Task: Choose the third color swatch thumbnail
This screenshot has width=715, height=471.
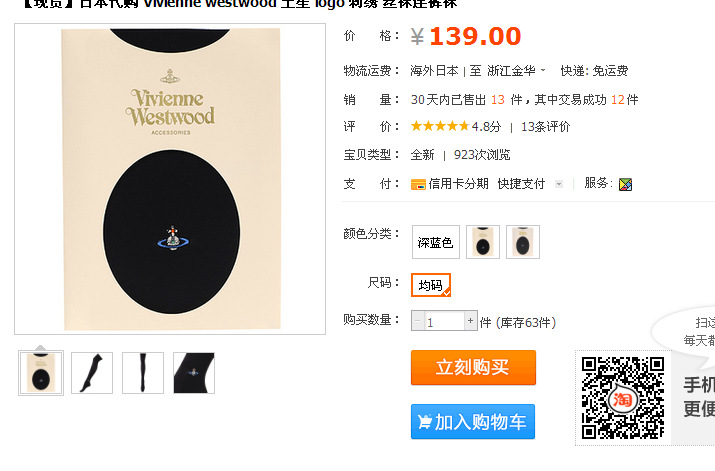Action: tap(523, 242)
